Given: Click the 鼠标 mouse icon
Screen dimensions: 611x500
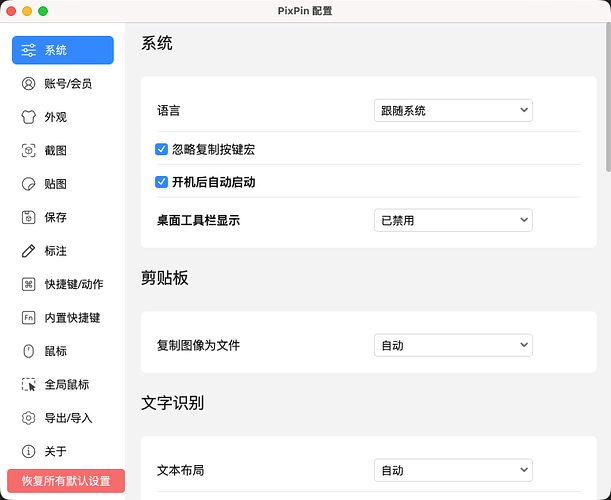Looking at the screenshot, I should coord(28,351).
